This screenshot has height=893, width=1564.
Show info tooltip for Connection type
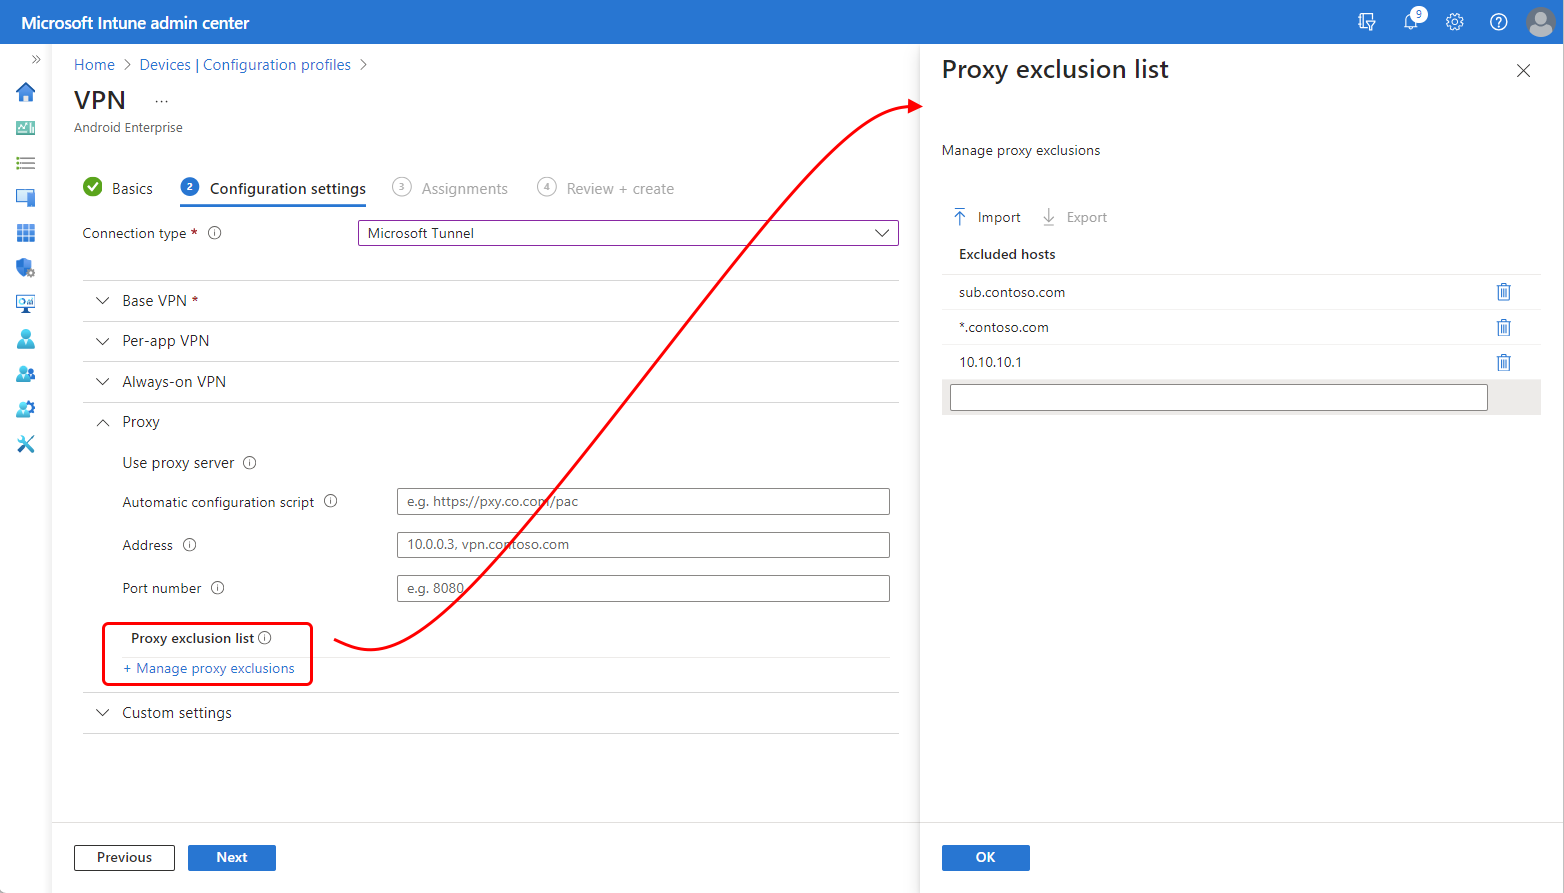click(214, 233)
